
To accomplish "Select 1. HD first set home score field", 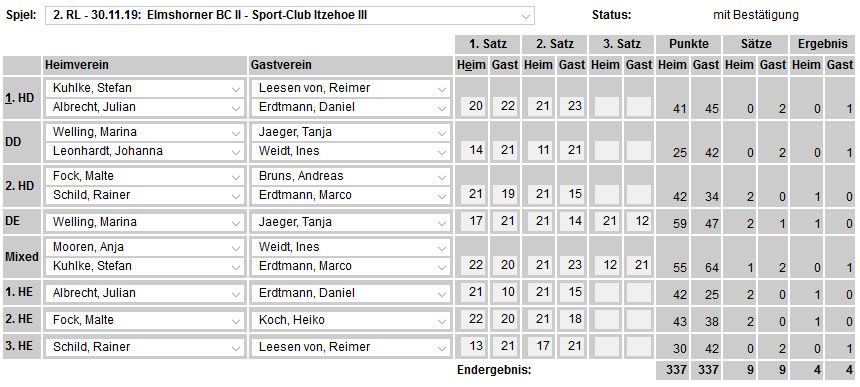I will pyautogui.click(x=476, y=106).
